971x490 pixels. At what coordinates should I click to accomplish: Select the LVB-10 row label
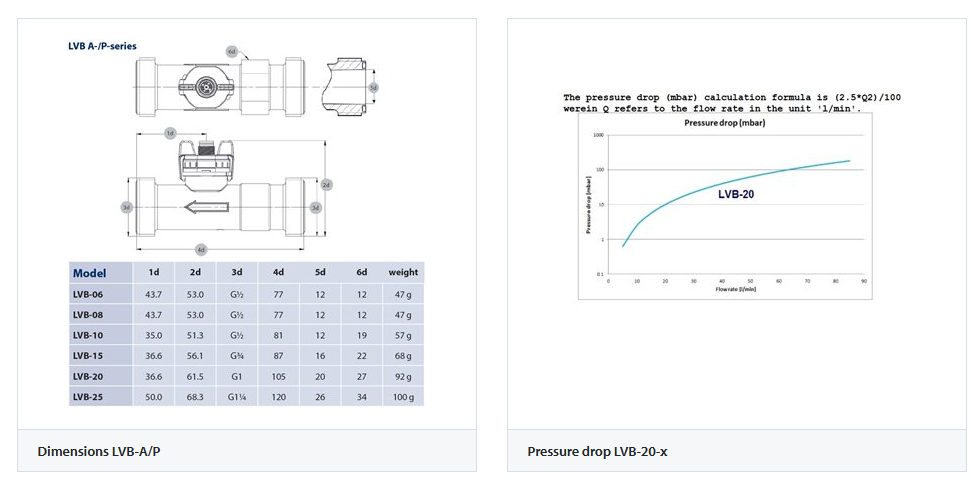(x=88, y=335)
